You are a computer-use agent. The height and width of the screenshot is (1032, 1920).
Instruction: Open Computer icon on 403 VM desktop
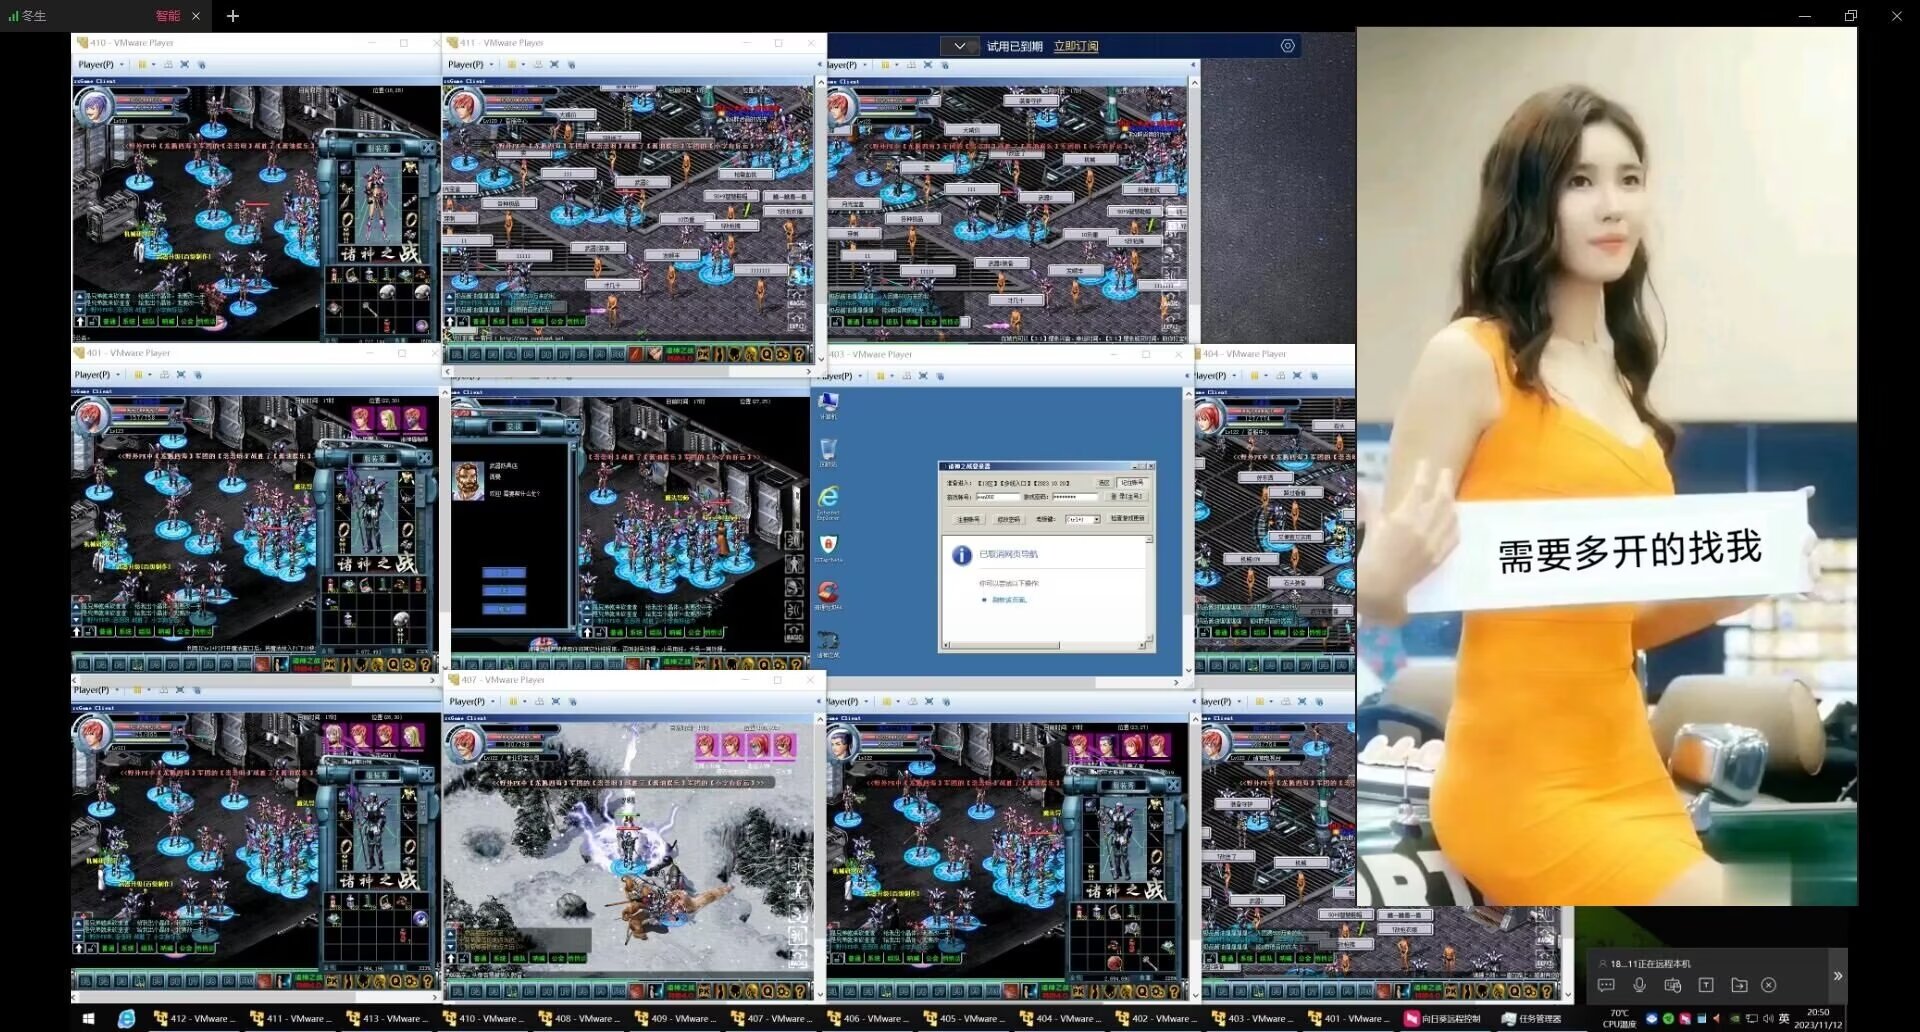pyautogui.click(x=828, y=405)
